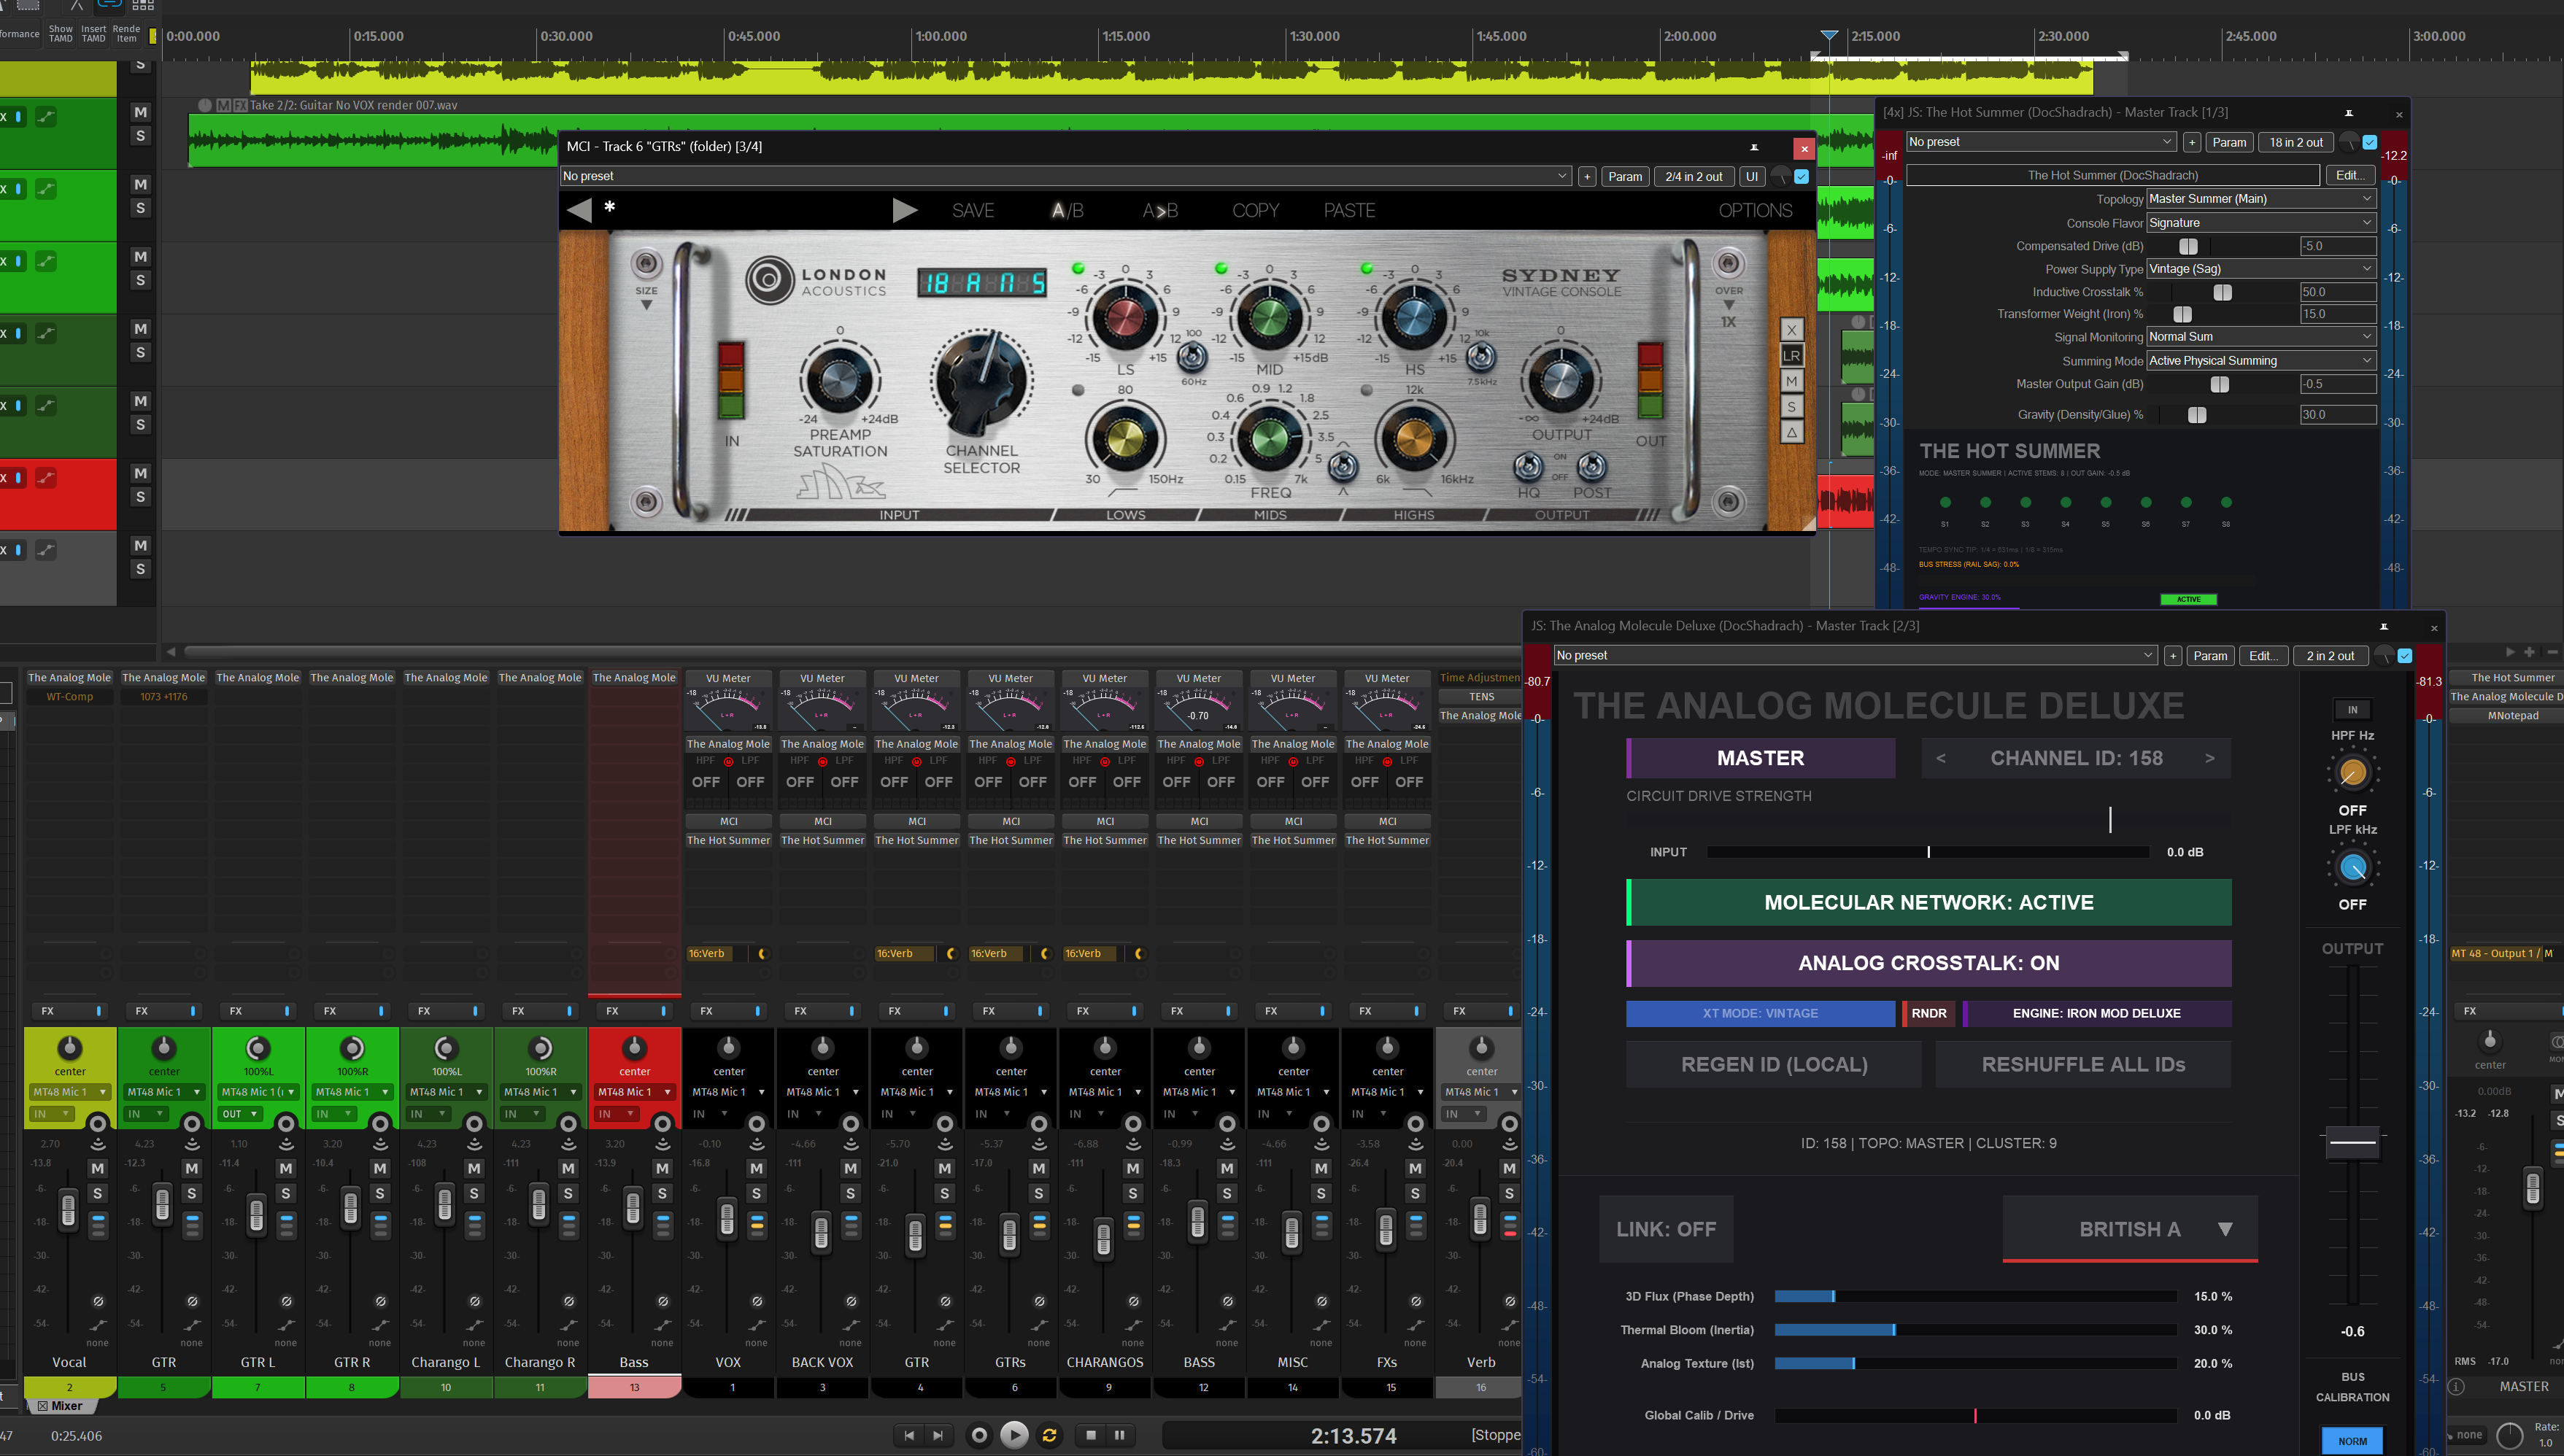Mute the Bass mixer channel
Image resolution: width=2564 pixels, height=1456 pixels.
[662, 1168]
